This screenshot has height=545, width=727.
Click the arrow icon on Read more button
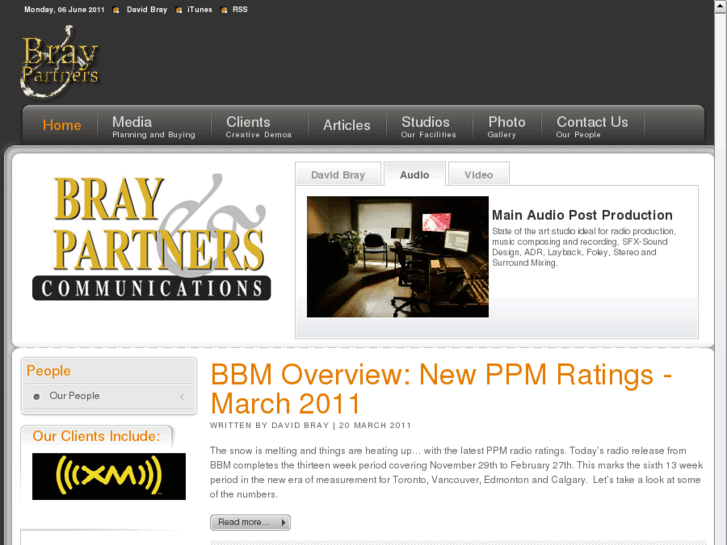(x=283, y=522)
